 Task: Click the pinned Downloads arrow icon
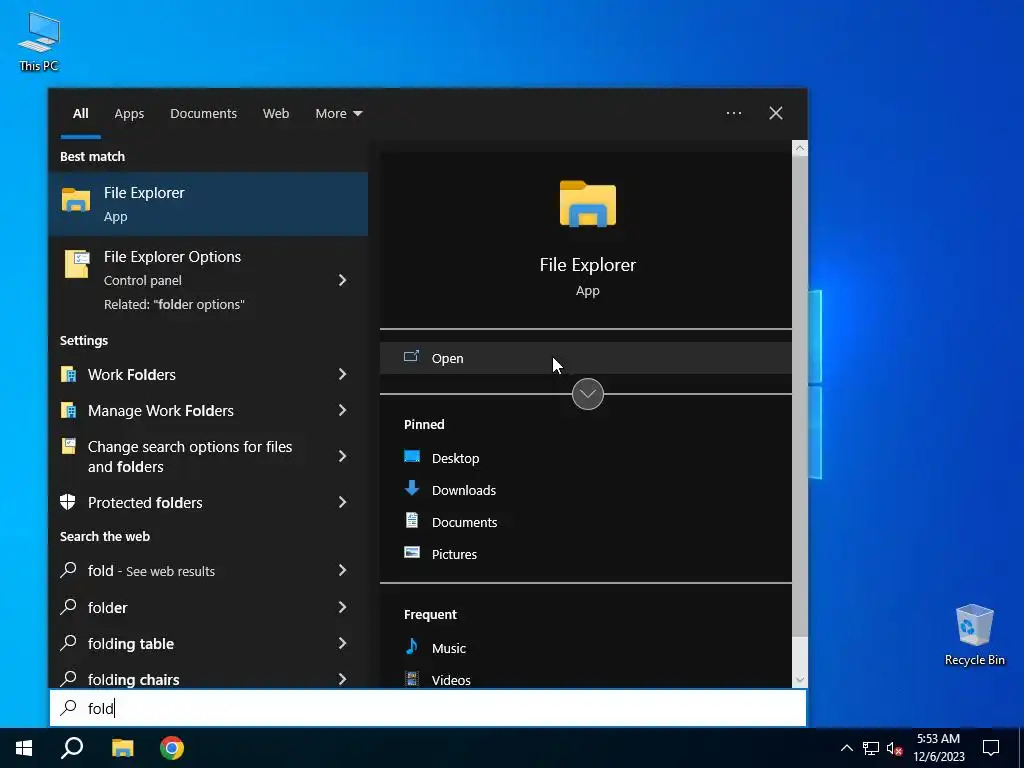point(412,488)
